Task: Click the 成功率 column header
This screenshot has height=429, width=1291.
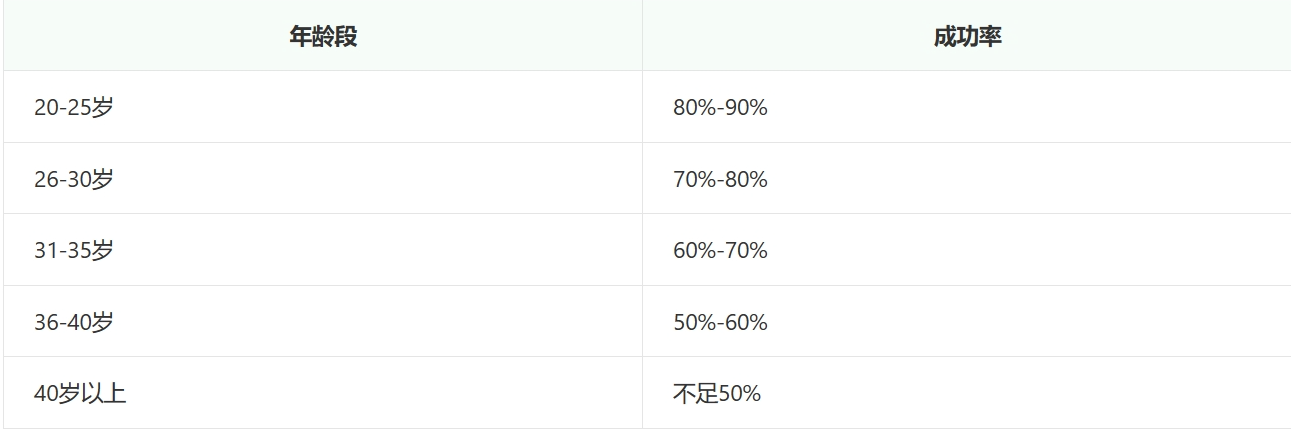Action: [967, 36]
